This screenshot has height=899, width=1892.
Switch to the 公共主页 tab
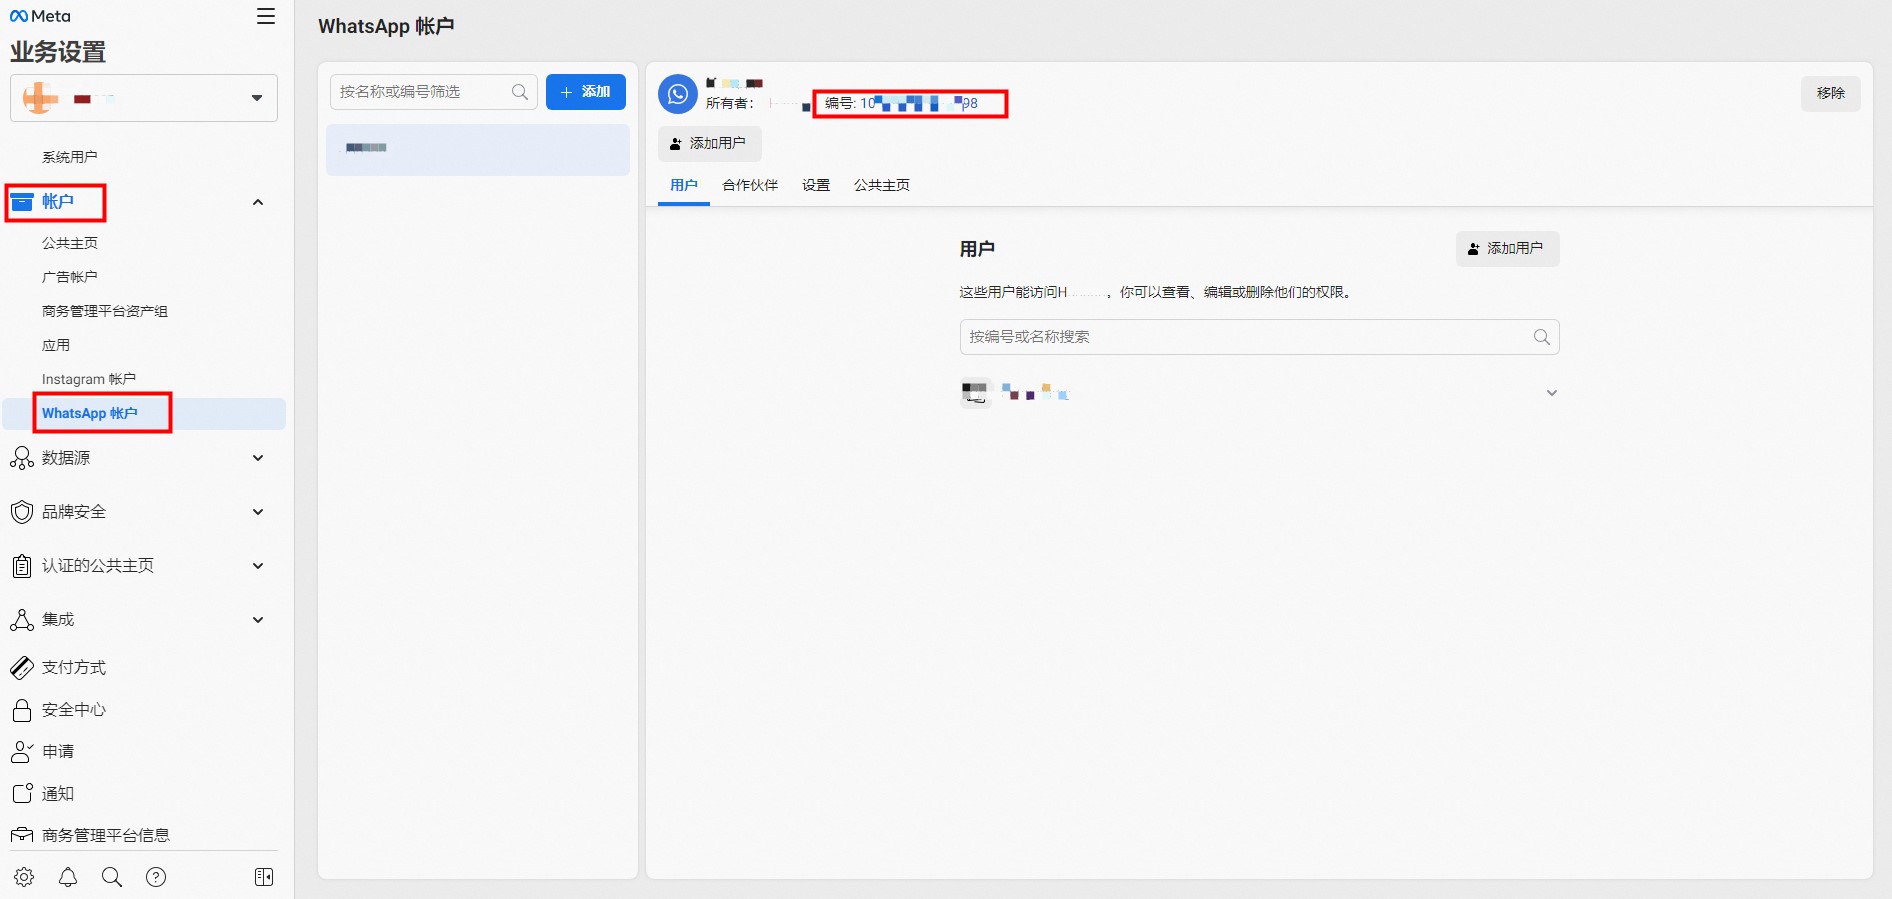pyautogui.click(x=882, y=185)
